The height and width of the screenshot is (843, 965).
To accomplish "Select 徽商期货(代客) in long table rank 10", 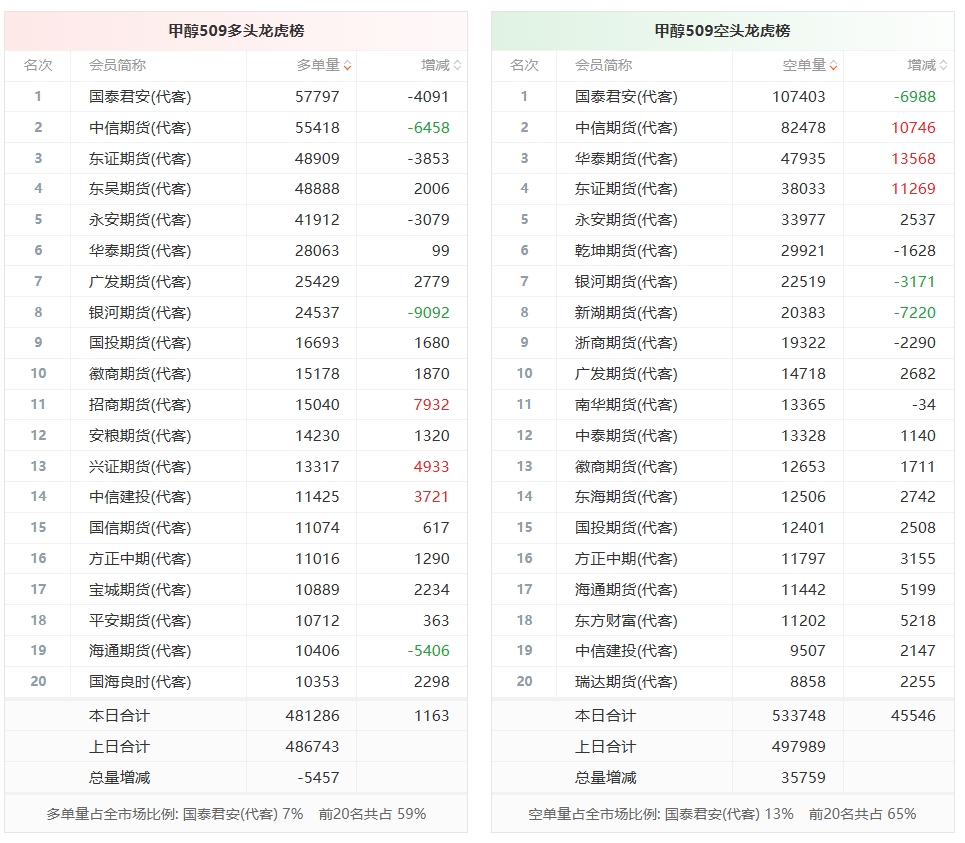I will (140, 374).
